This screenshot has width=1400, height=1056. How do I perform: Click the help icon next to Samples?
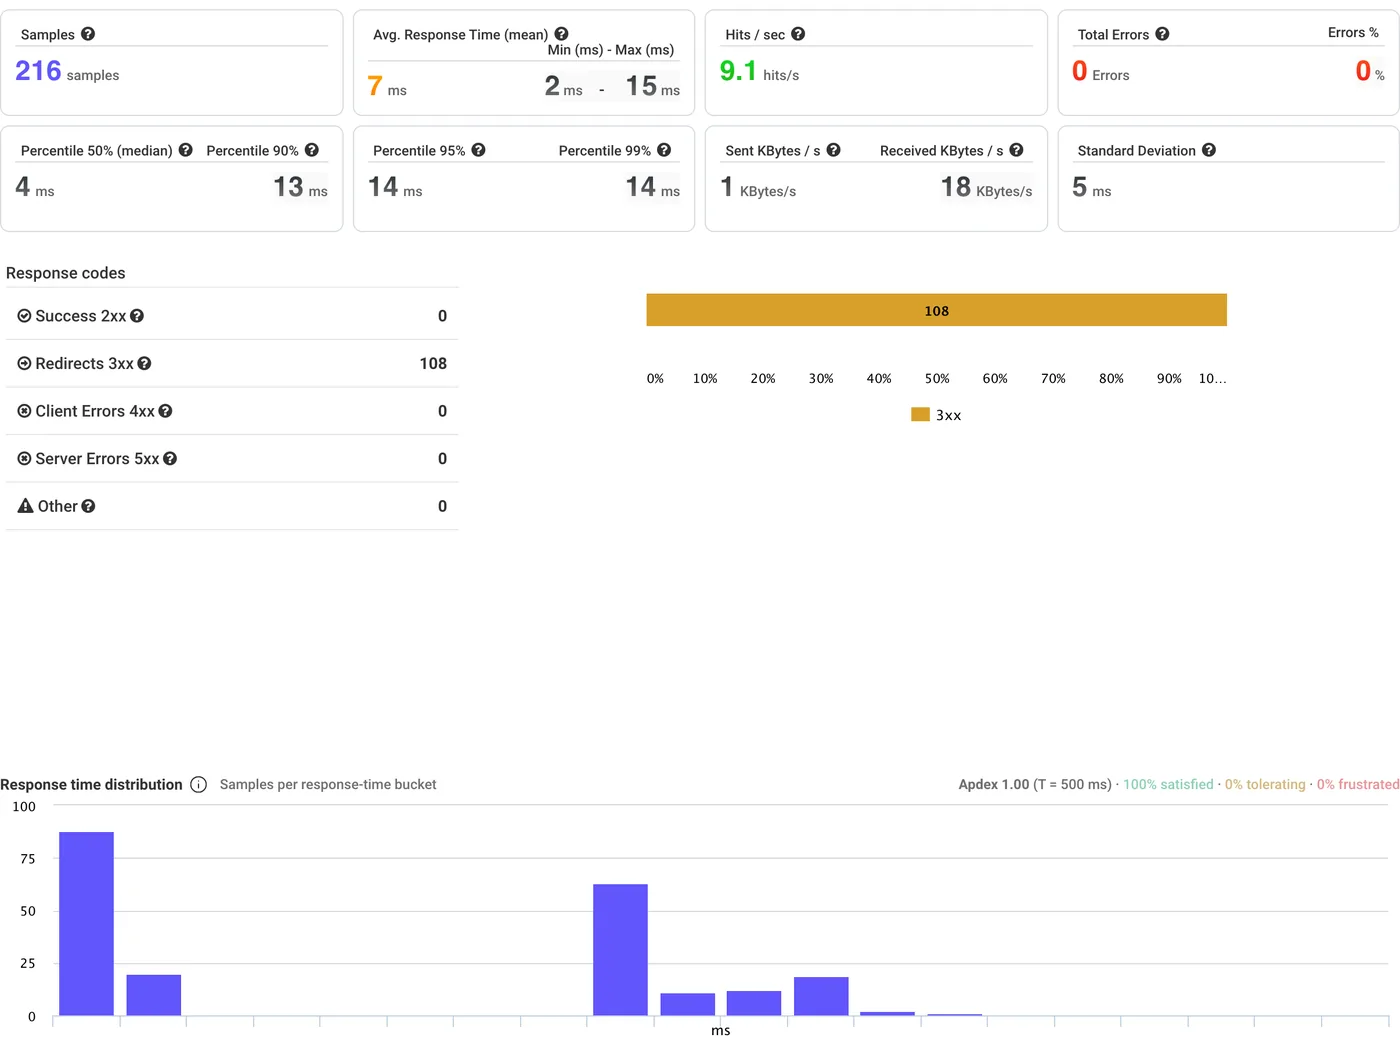[x=88, y=34]
